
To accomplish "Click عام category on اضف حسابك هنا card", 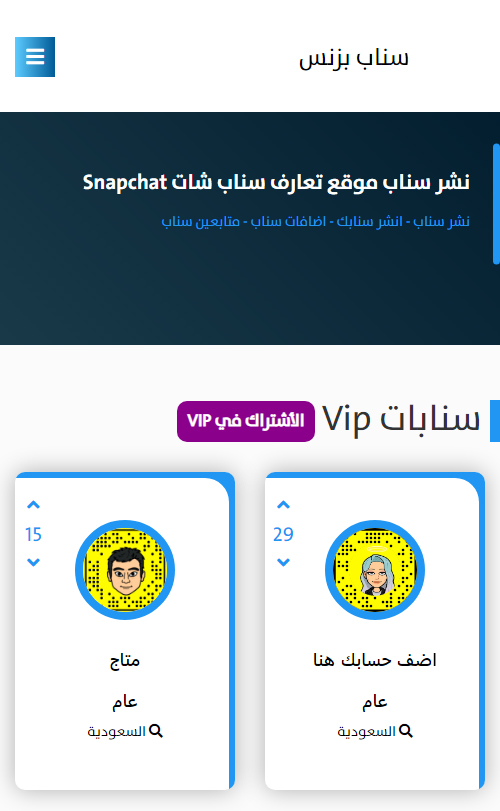I will pyautogui.click(x=375, y=702).
